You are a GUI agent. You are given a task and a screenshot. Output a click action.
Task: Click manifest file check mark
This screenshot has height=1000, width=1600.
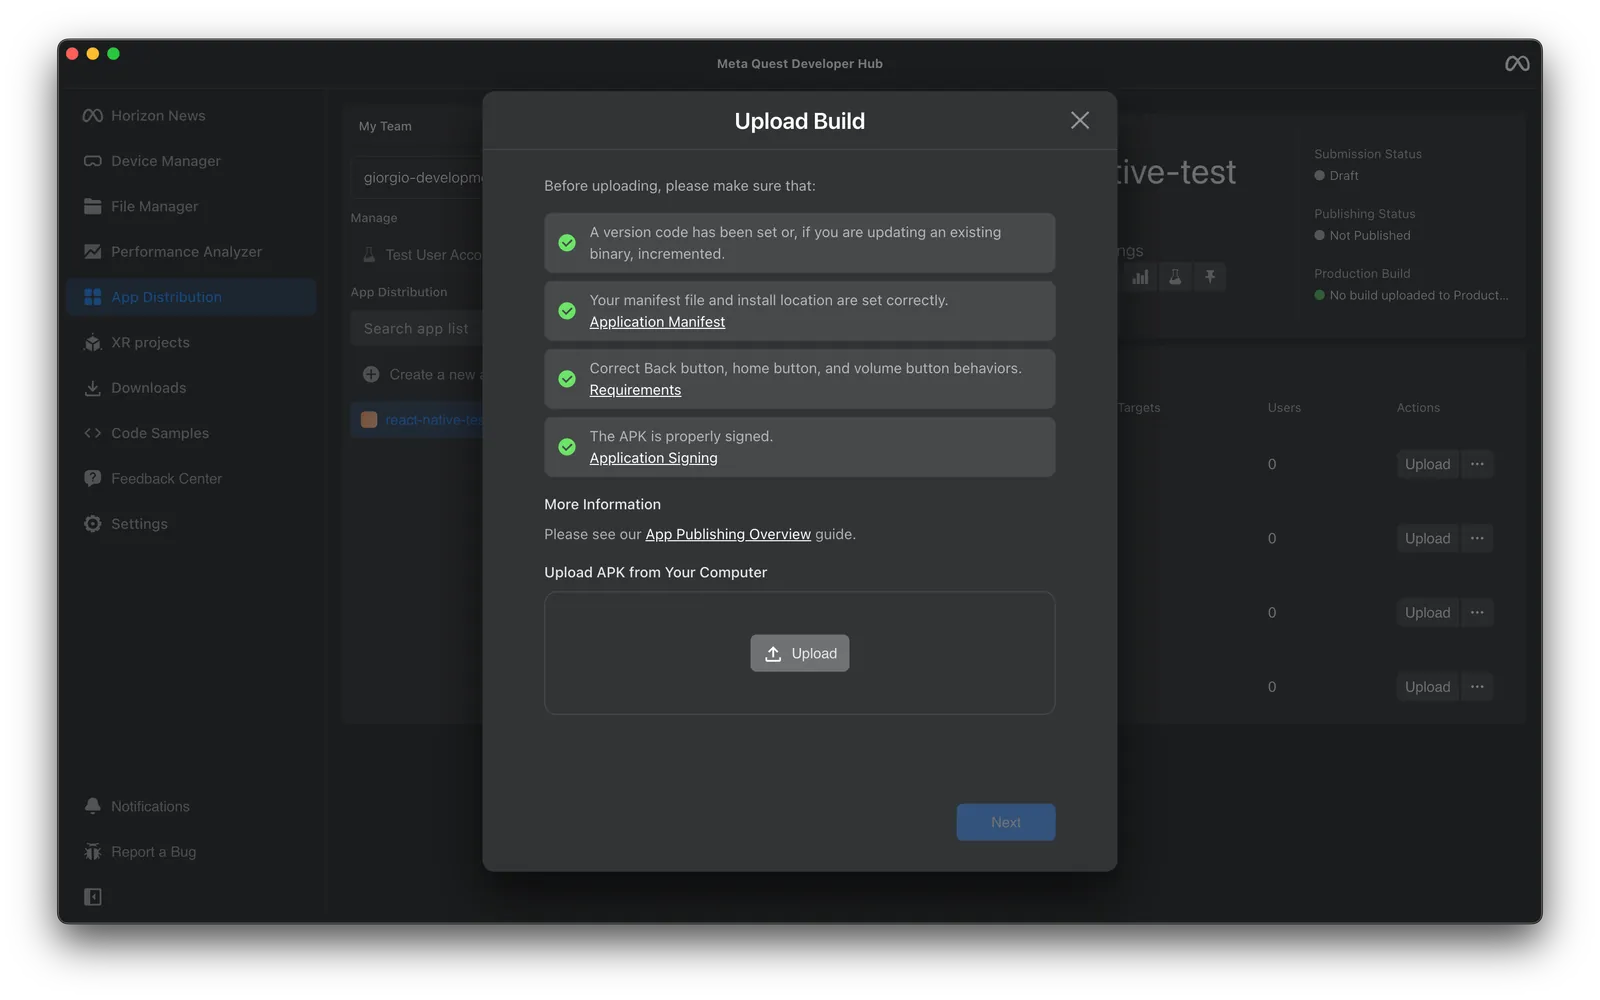pos(567,311)
